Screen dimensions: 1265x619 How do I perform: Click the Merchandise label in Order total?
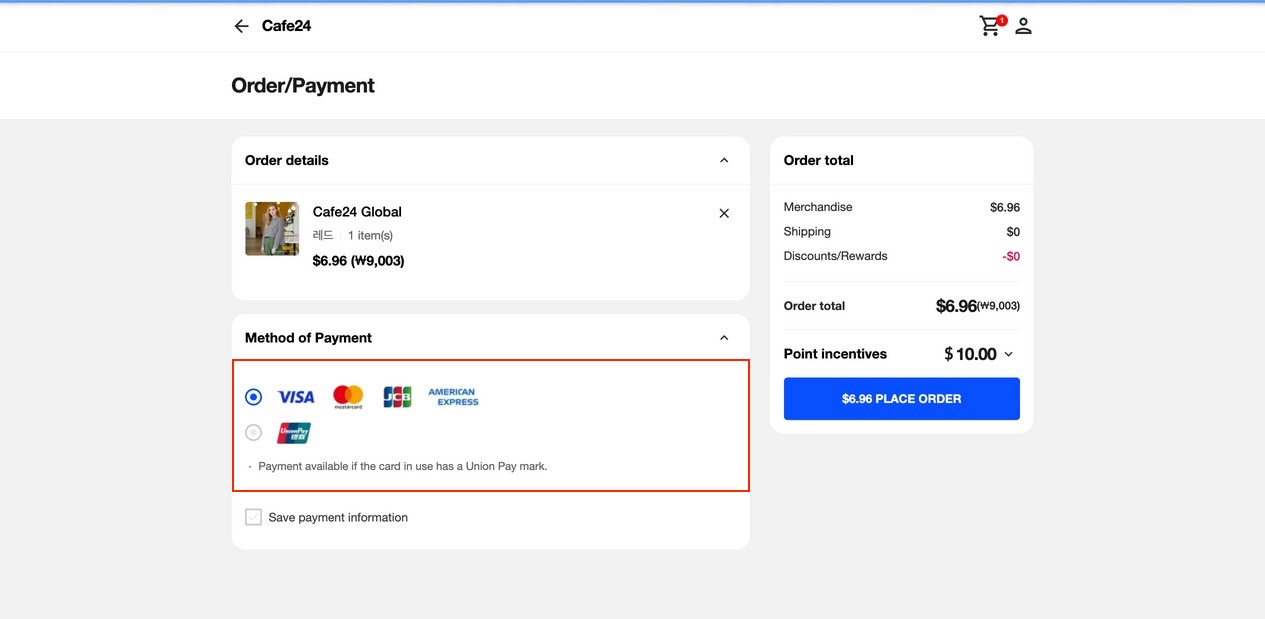point(818,207)
